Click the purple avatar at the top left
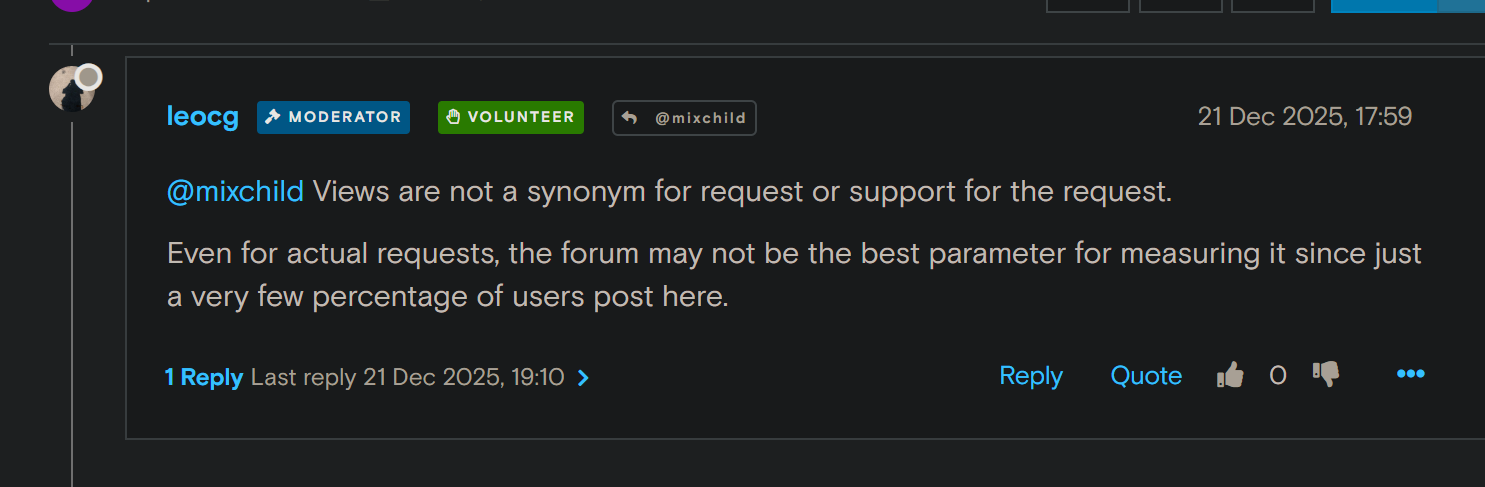 71,4
